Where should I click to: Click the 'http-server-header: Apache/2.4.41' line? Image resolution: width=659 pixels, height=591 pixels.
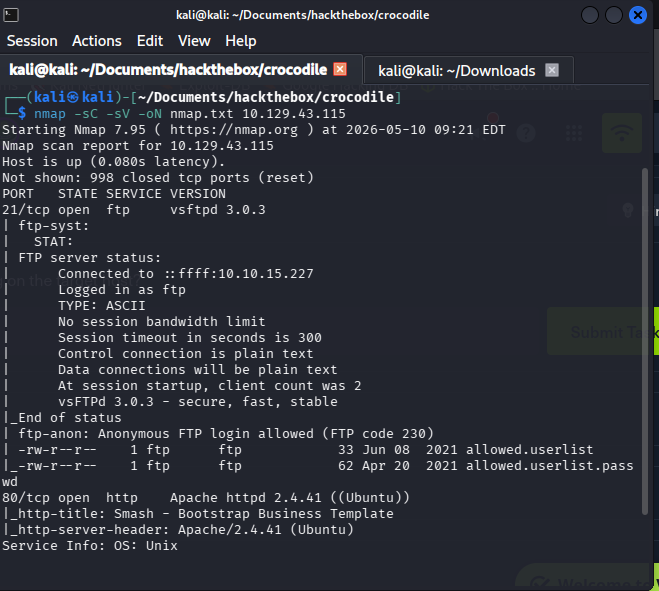[182, 530]
